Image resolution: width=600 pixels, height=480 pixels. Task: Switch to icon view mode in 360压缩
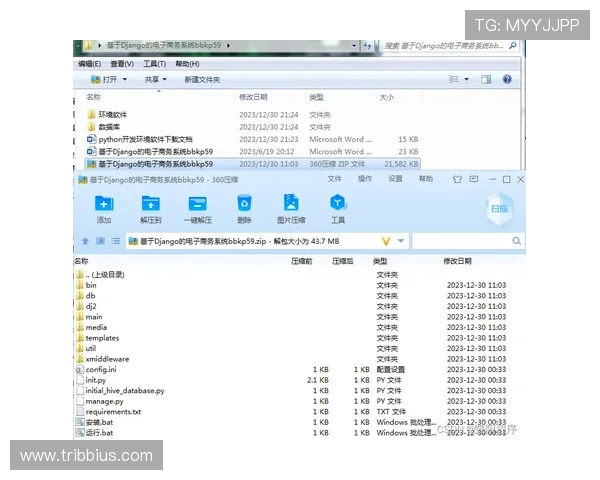[100, 241]
